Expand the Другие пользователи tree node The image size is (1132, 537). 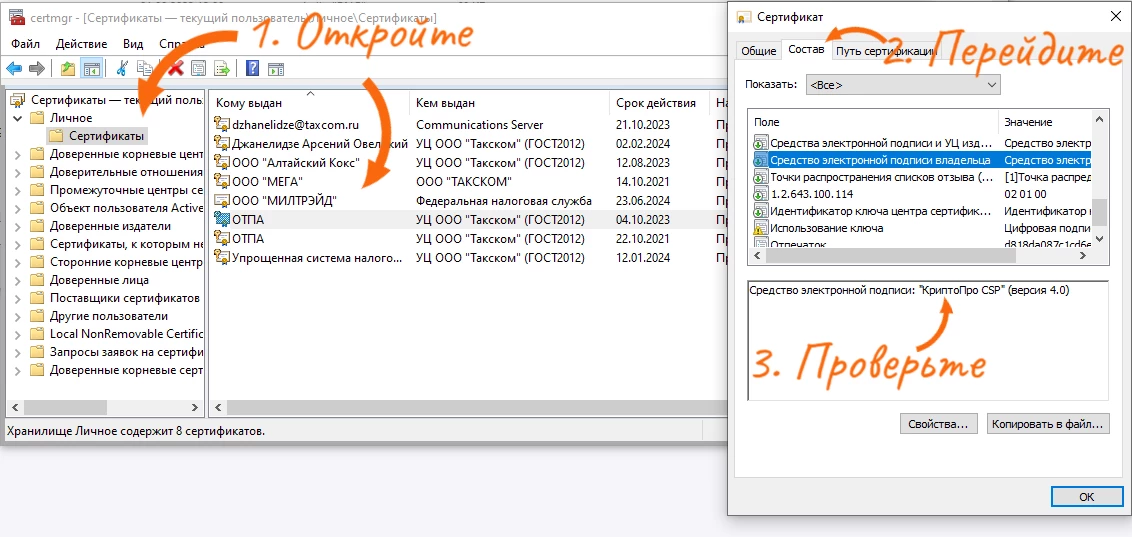19,316
